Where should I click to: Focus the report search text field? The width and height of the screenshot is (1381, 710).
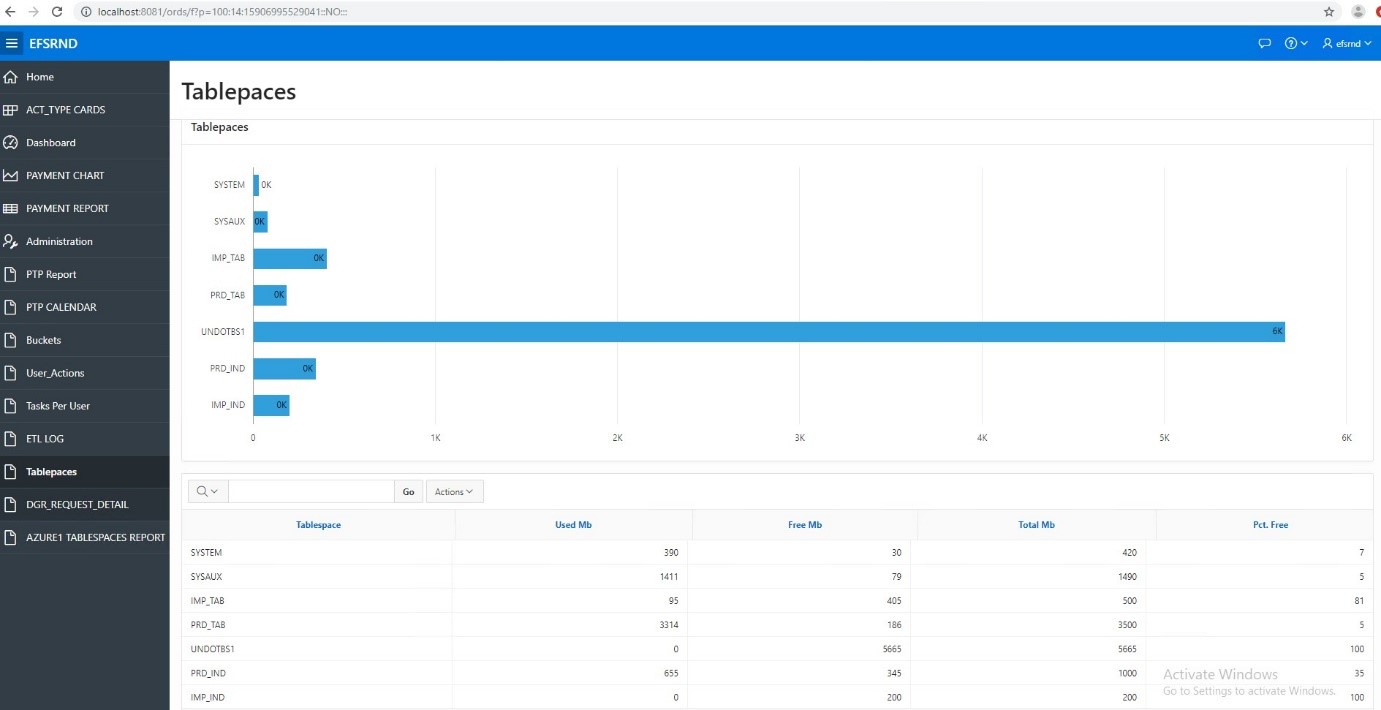[x=311, y=491]
